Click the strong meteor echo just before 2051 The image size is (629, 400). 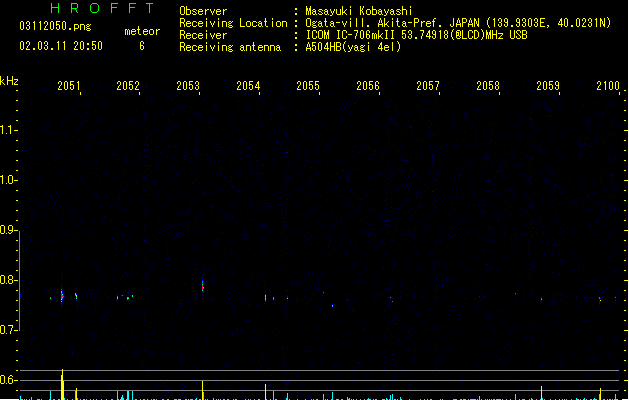62,296
